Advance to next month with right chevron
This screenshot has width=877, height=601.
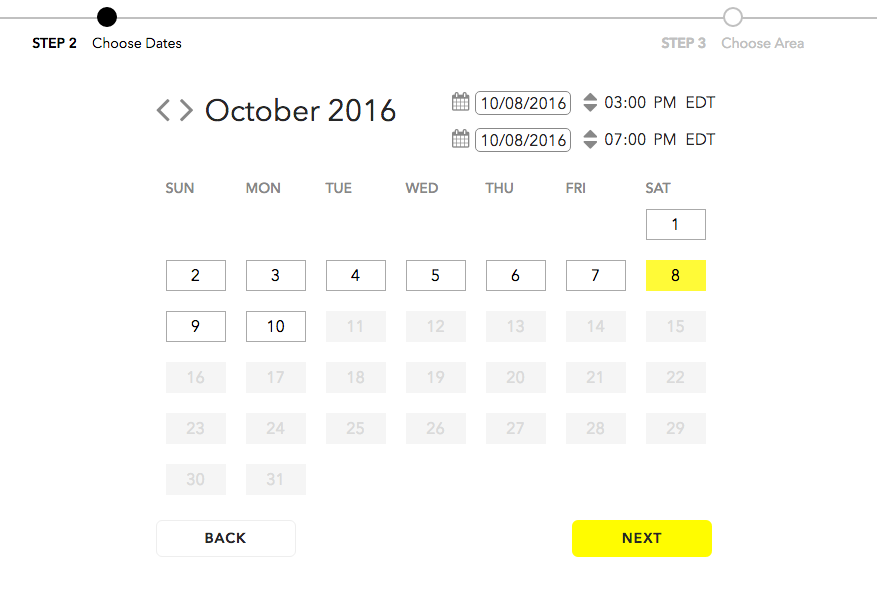click(186, 110)
